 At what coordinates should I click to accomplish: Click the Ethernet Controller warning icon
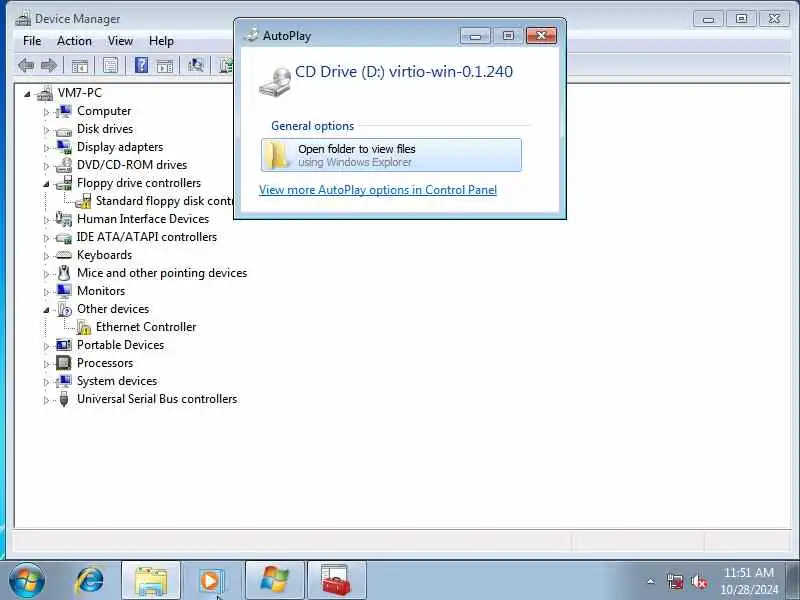pyautogui.click(x=84, y=327)
